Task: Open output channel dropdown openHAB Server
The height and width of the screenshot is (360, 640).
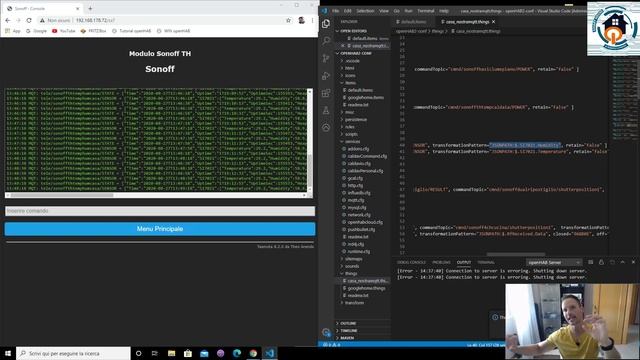Action: [x=553, y=262]
